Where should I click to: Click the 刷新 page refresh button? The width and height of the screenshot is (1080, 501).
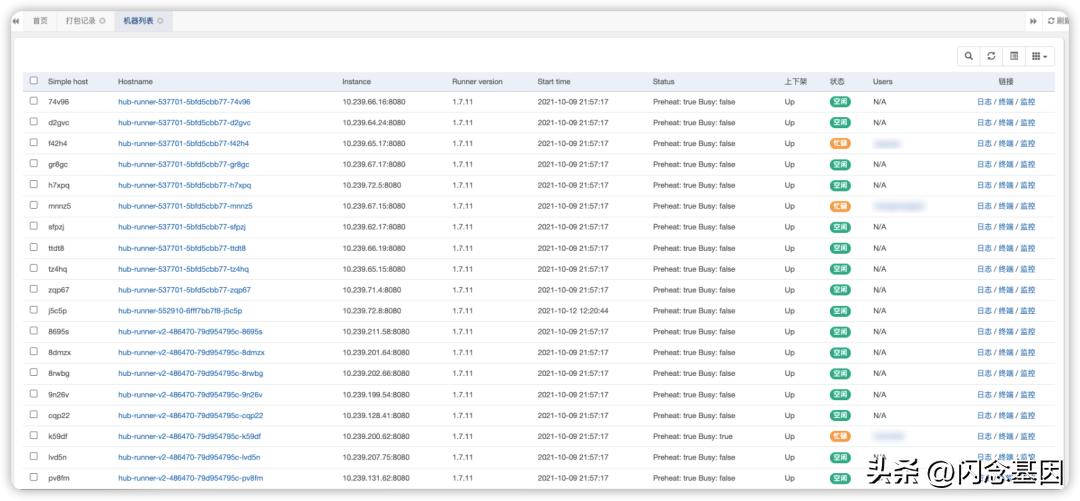tap(1058, 21)
